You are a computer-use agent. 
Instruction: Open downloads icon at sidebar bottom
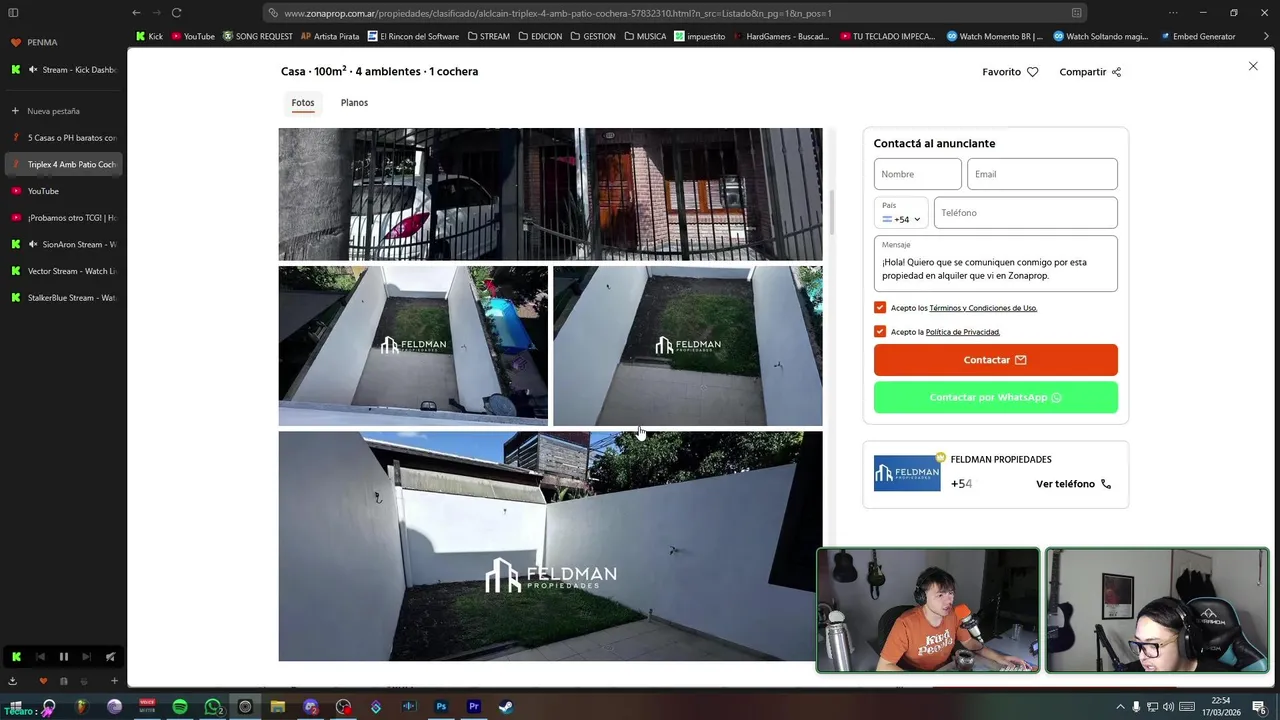click(x=13, y=681)
